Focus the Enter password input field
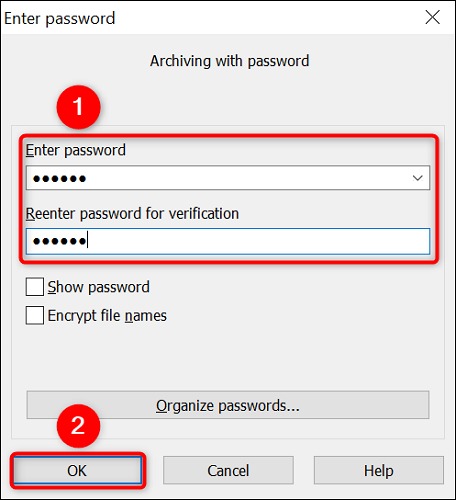The height and width of the screenshot is (500, 456). point(228,178)
